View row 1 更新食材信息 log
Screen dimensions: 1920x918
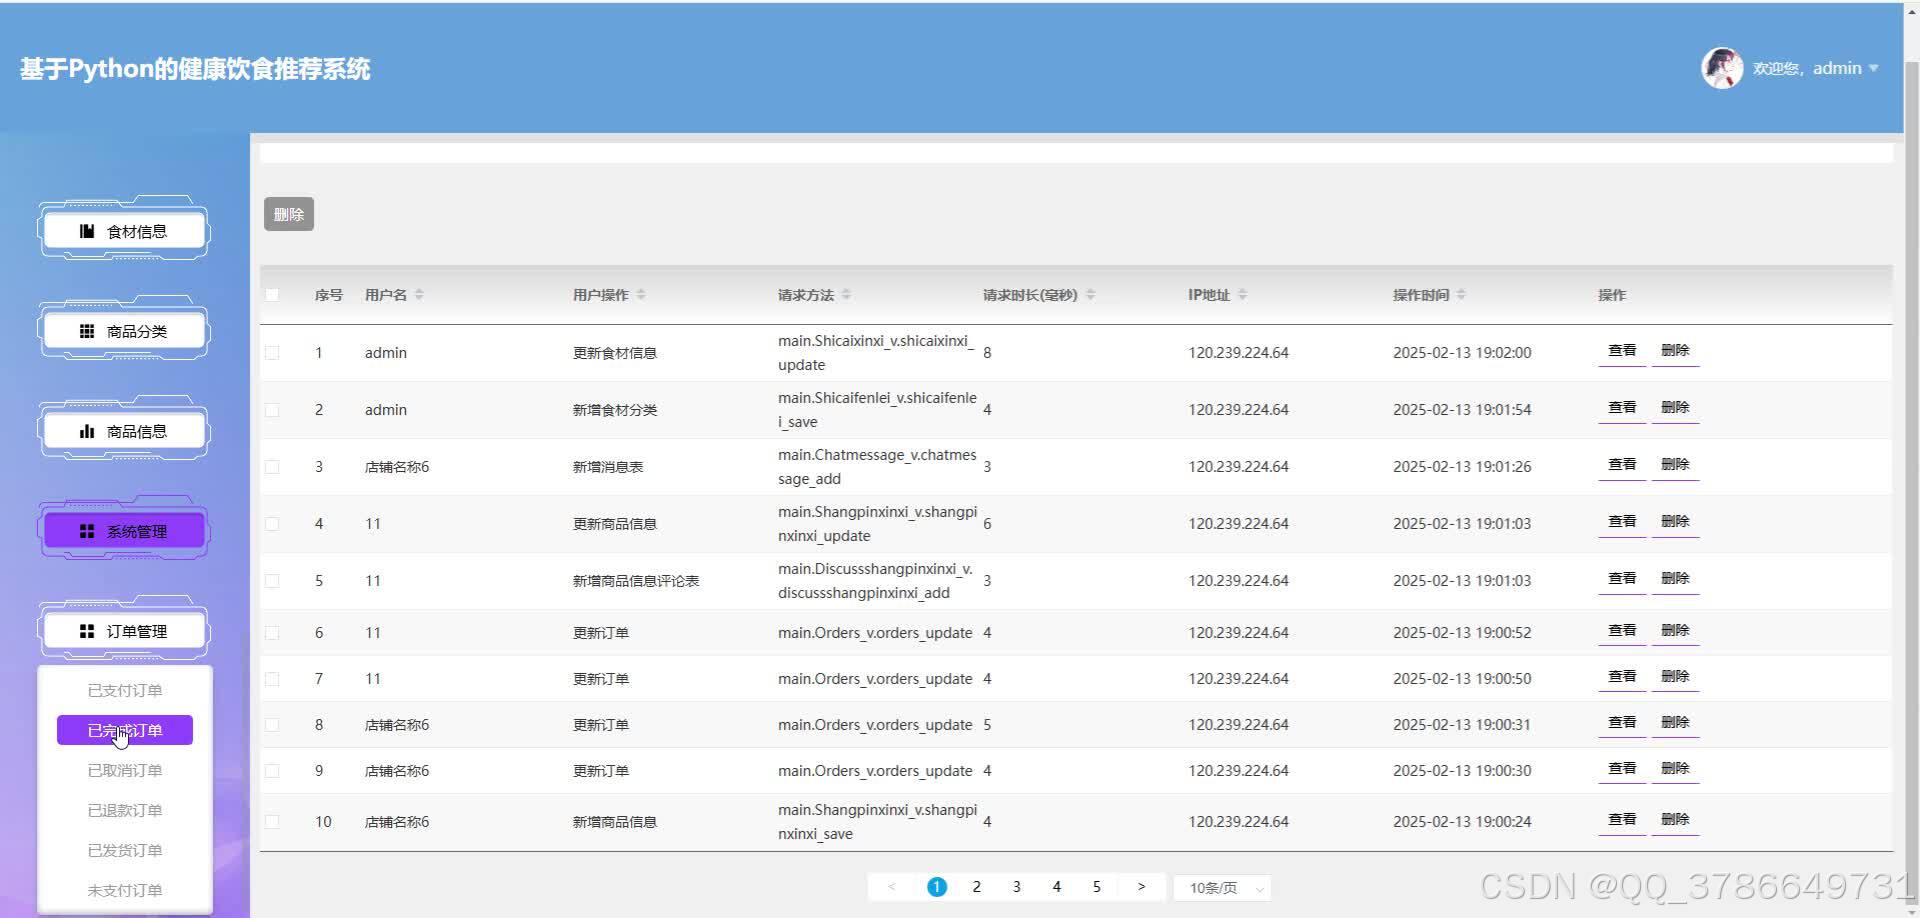pos(1622,351)
